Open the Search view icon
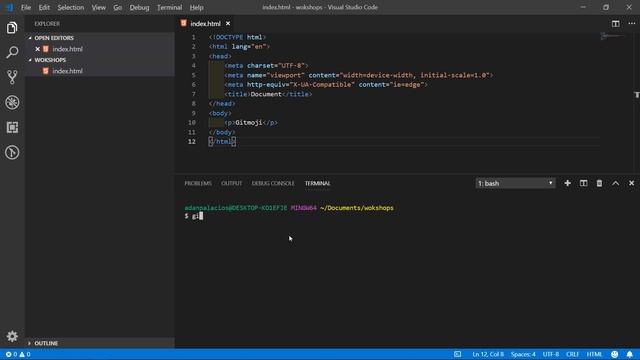 click(x=12, y=52)
